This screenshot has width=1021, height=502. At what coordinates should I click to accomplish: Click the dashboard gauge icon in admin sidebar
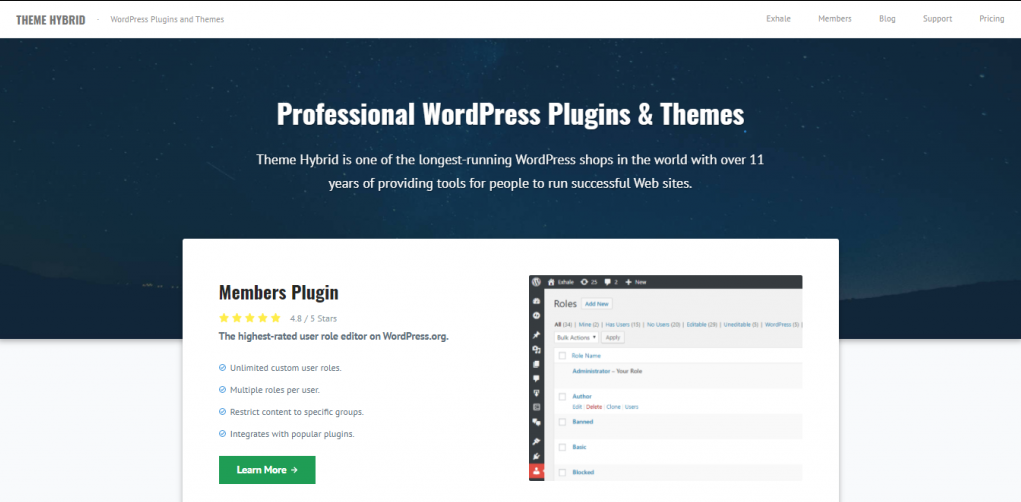pyautogui.click(x=537, y=301)
